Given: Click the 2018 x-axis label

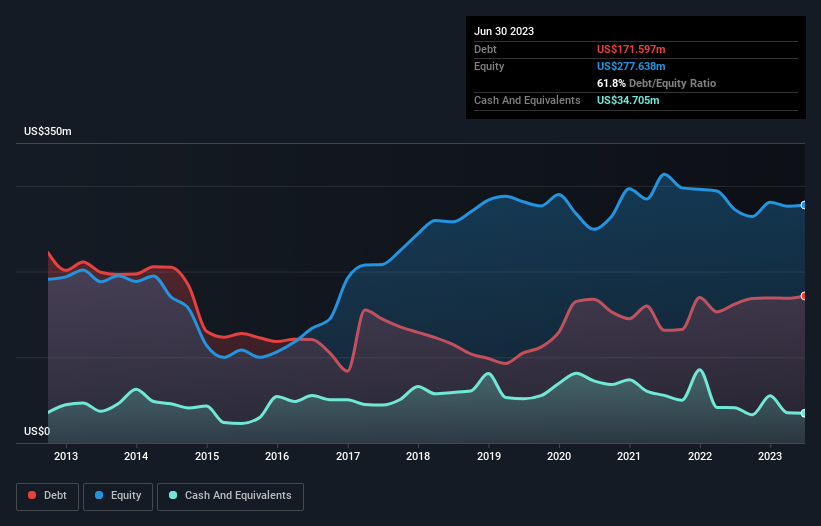Looking at the screenshot, I should point(418,456).
